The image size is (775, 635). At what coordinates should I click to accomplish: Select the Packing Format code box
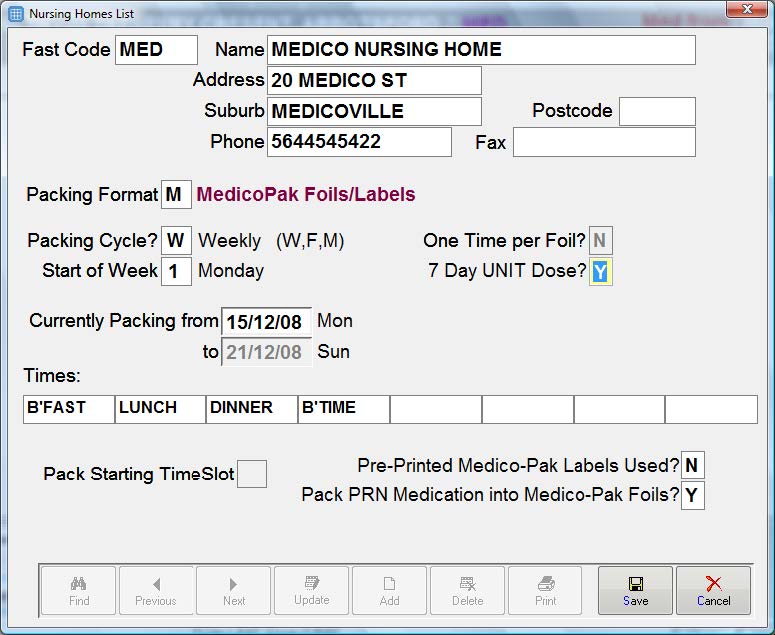176,195
